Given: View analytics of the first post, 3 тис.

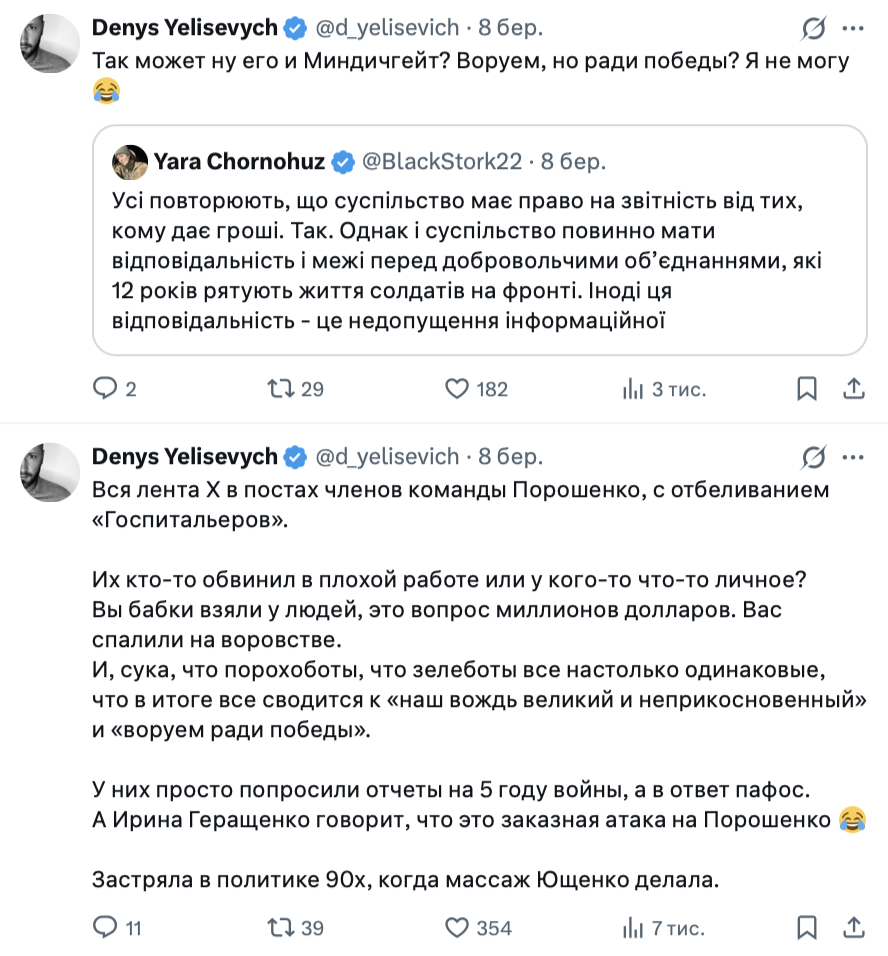Looking at the screenshot, I should tap(632, 389).
